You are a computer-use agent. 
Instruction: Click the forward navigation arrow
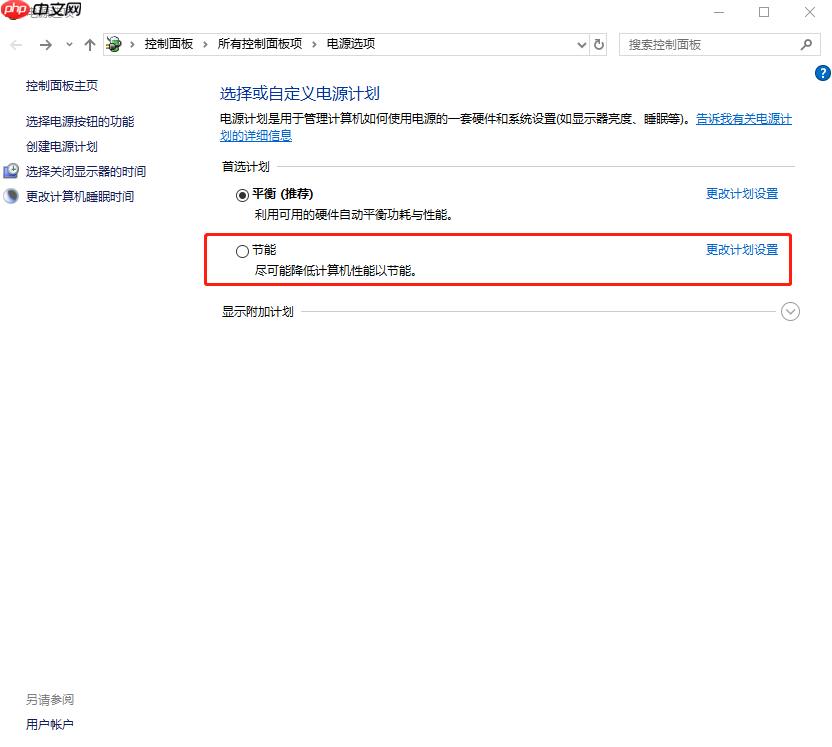click(x=44, y=44)
